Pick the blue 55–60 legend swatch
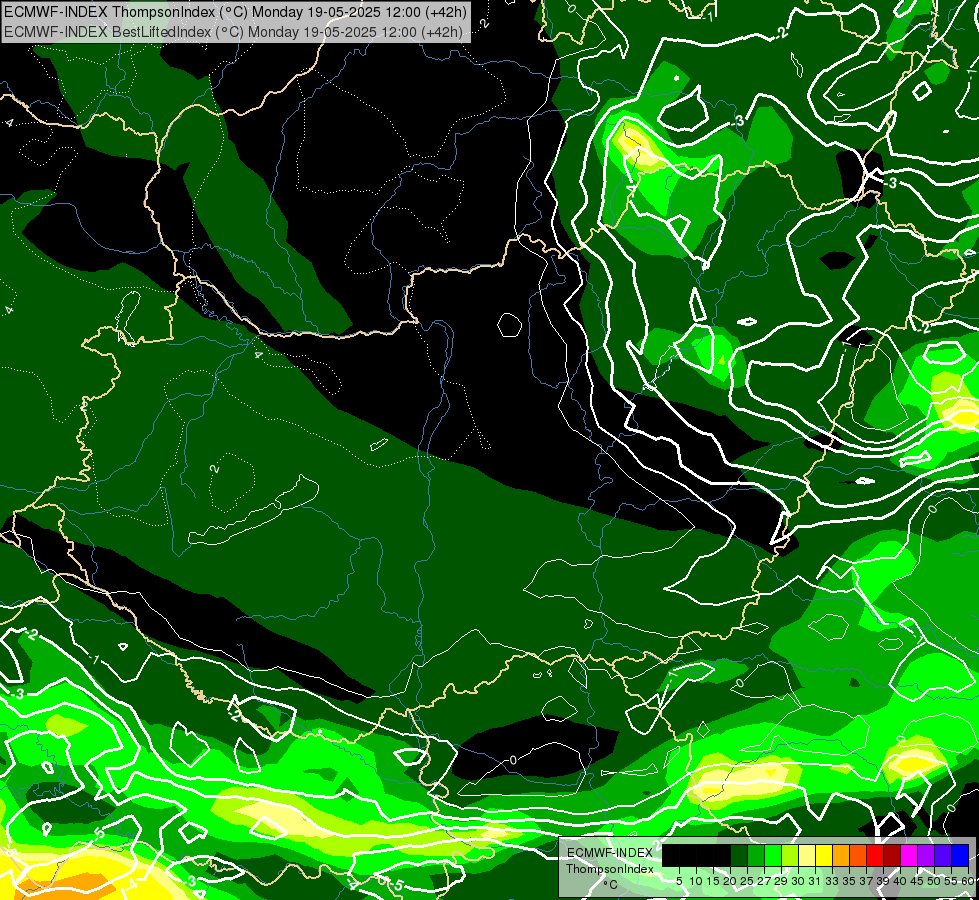This screenshot has width=979, height=900. pyautogui.click(x=960, y=856)
